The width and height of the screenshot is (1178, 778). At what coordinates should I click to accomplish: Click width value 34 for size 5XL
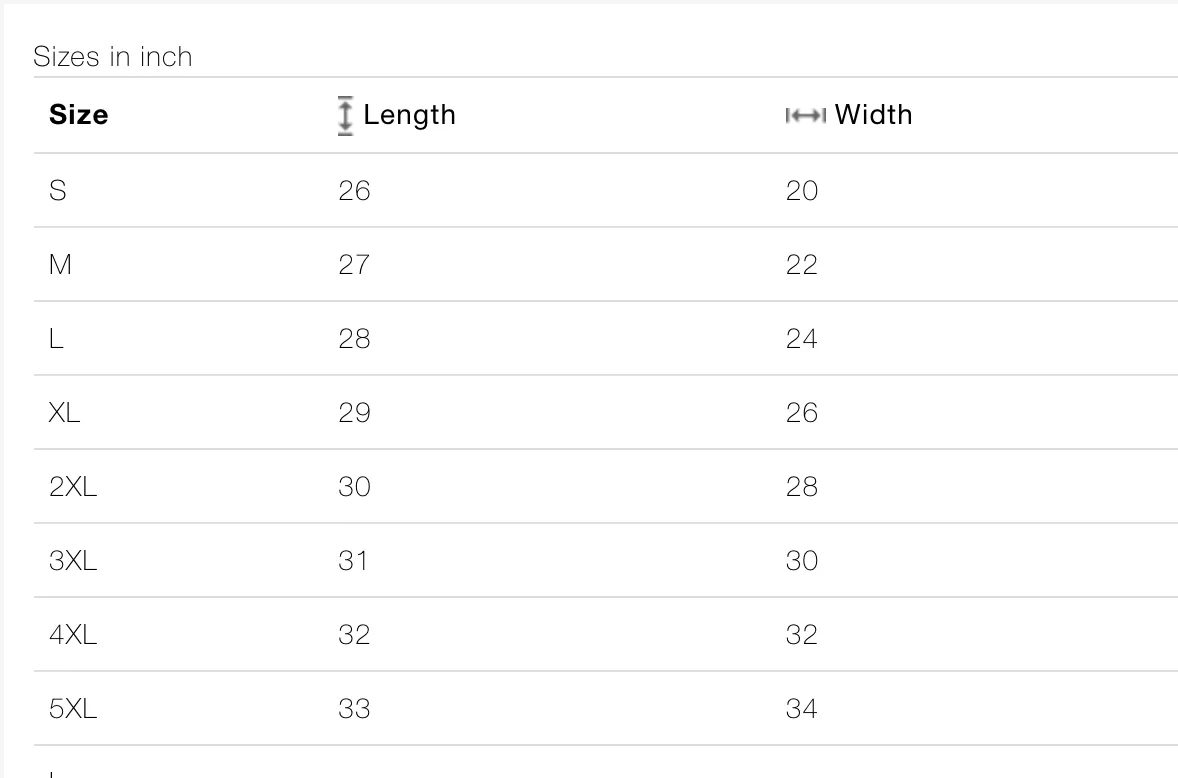pos(802,708)
